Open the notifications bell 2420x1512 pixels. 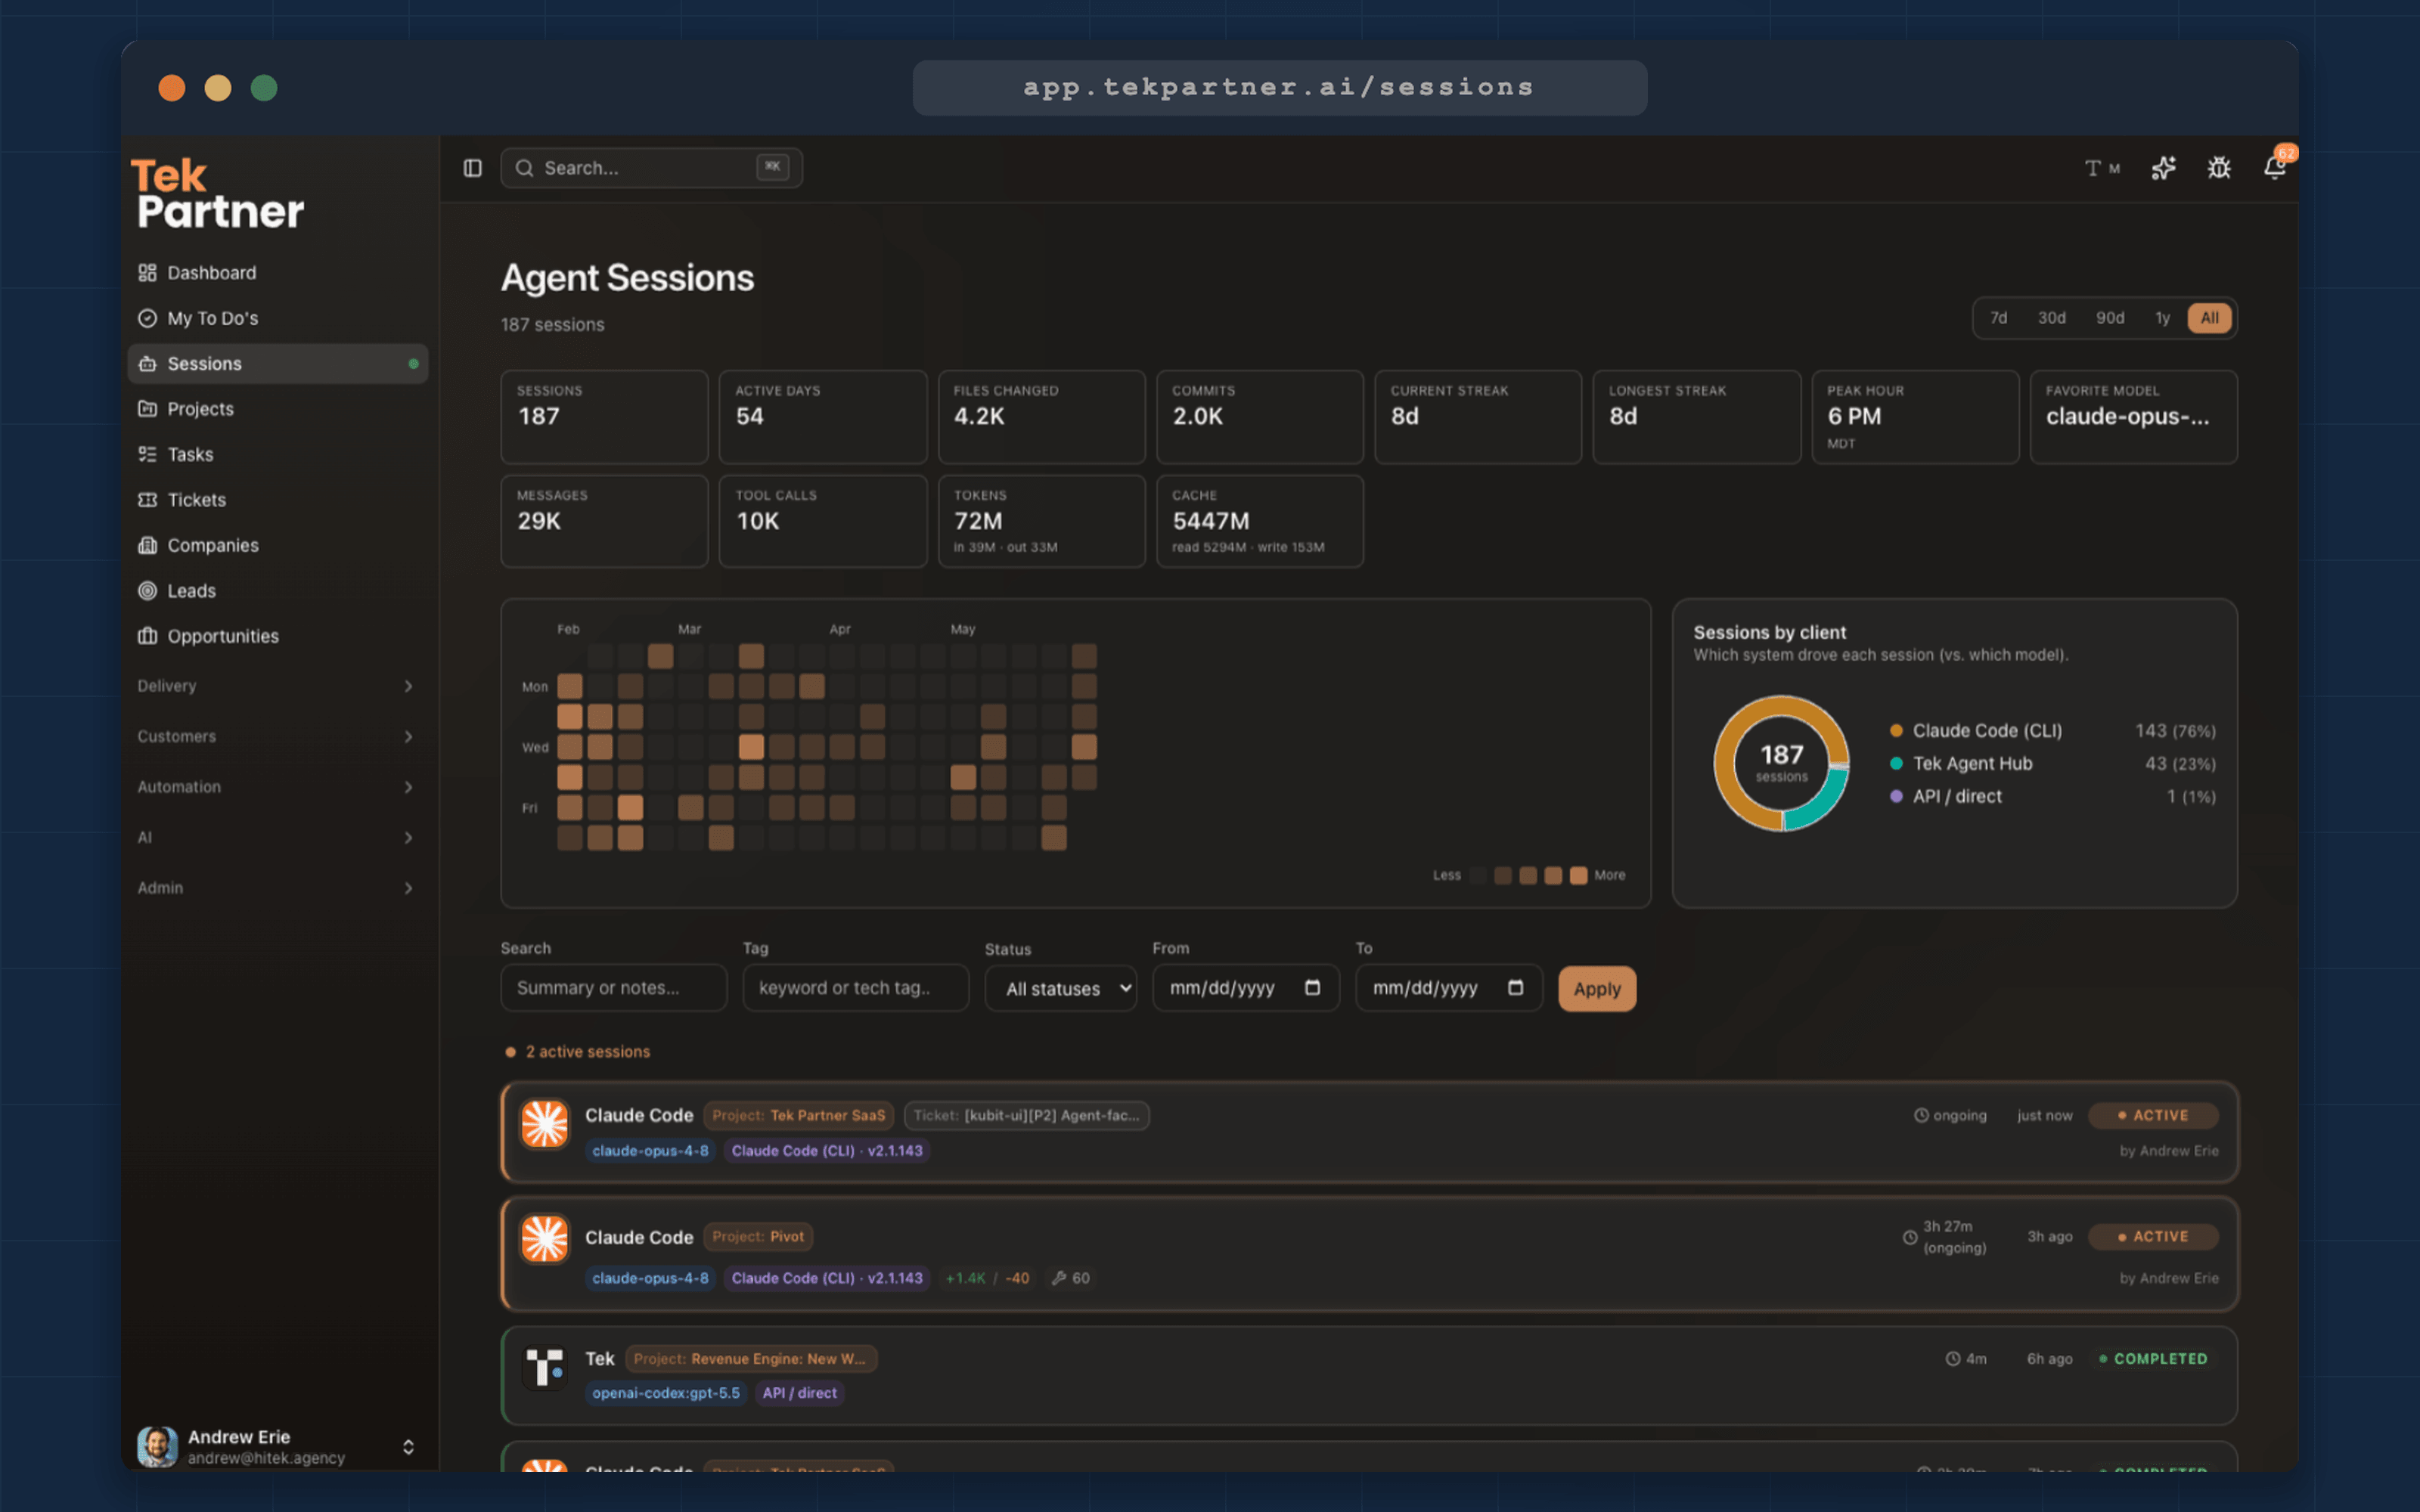click(2275, 167)
